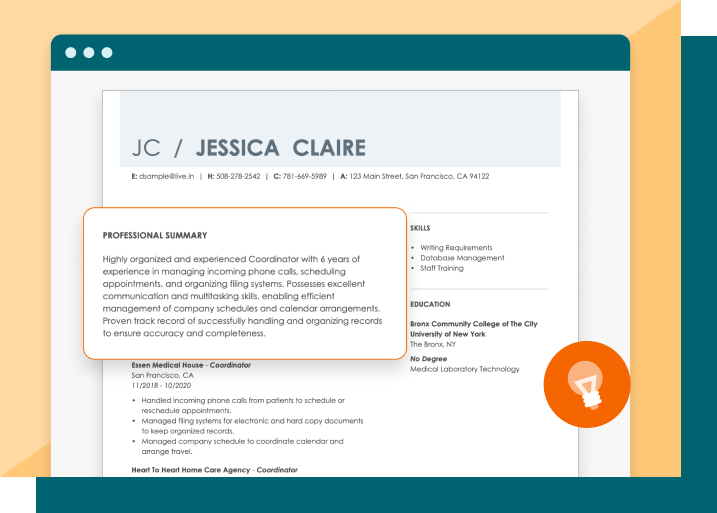Click the home phone number 508-278-2542
Image resolution: width=717 pixels, height=513 pixels.
pos(238,176)
